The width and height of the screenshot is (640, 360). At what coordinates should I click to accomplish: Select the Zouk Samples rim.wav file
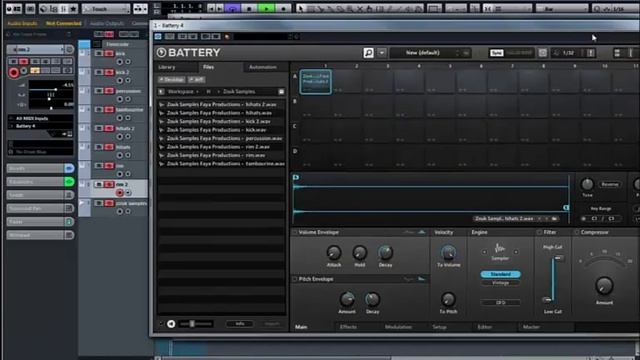click(222, 155)
